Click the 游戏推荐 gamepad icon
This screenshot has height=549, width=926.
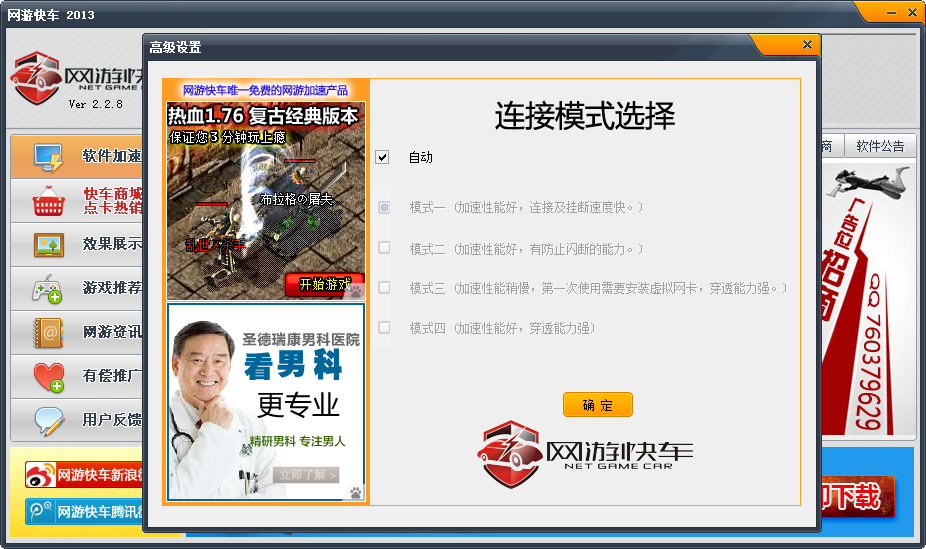(x=47, y=289)
